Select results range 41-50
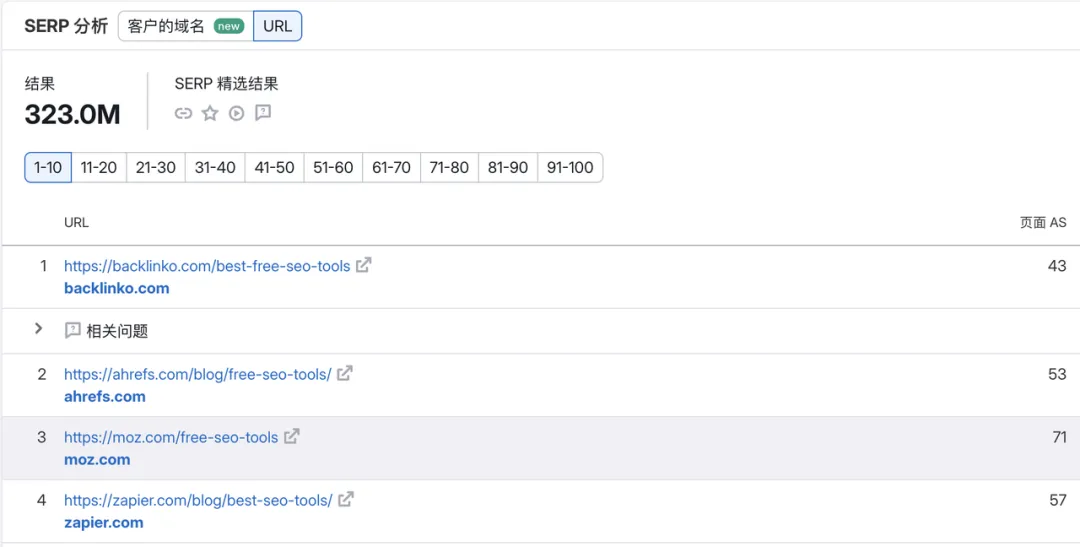Viewport: 1080px width, 547px height. [274, 167]
